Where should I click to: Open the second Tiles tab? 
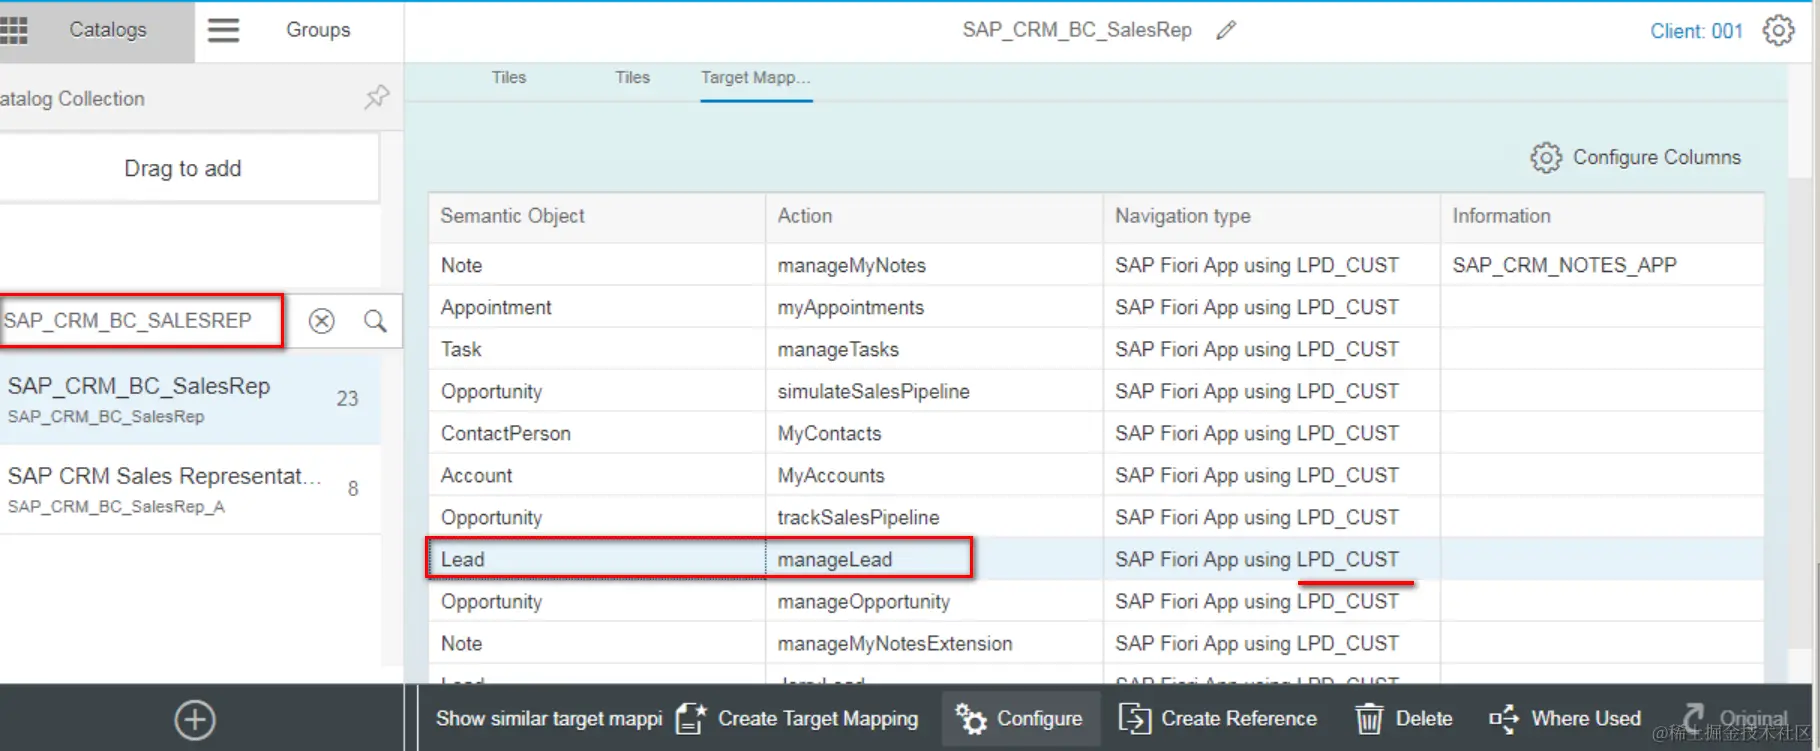(x=632, y=77)
